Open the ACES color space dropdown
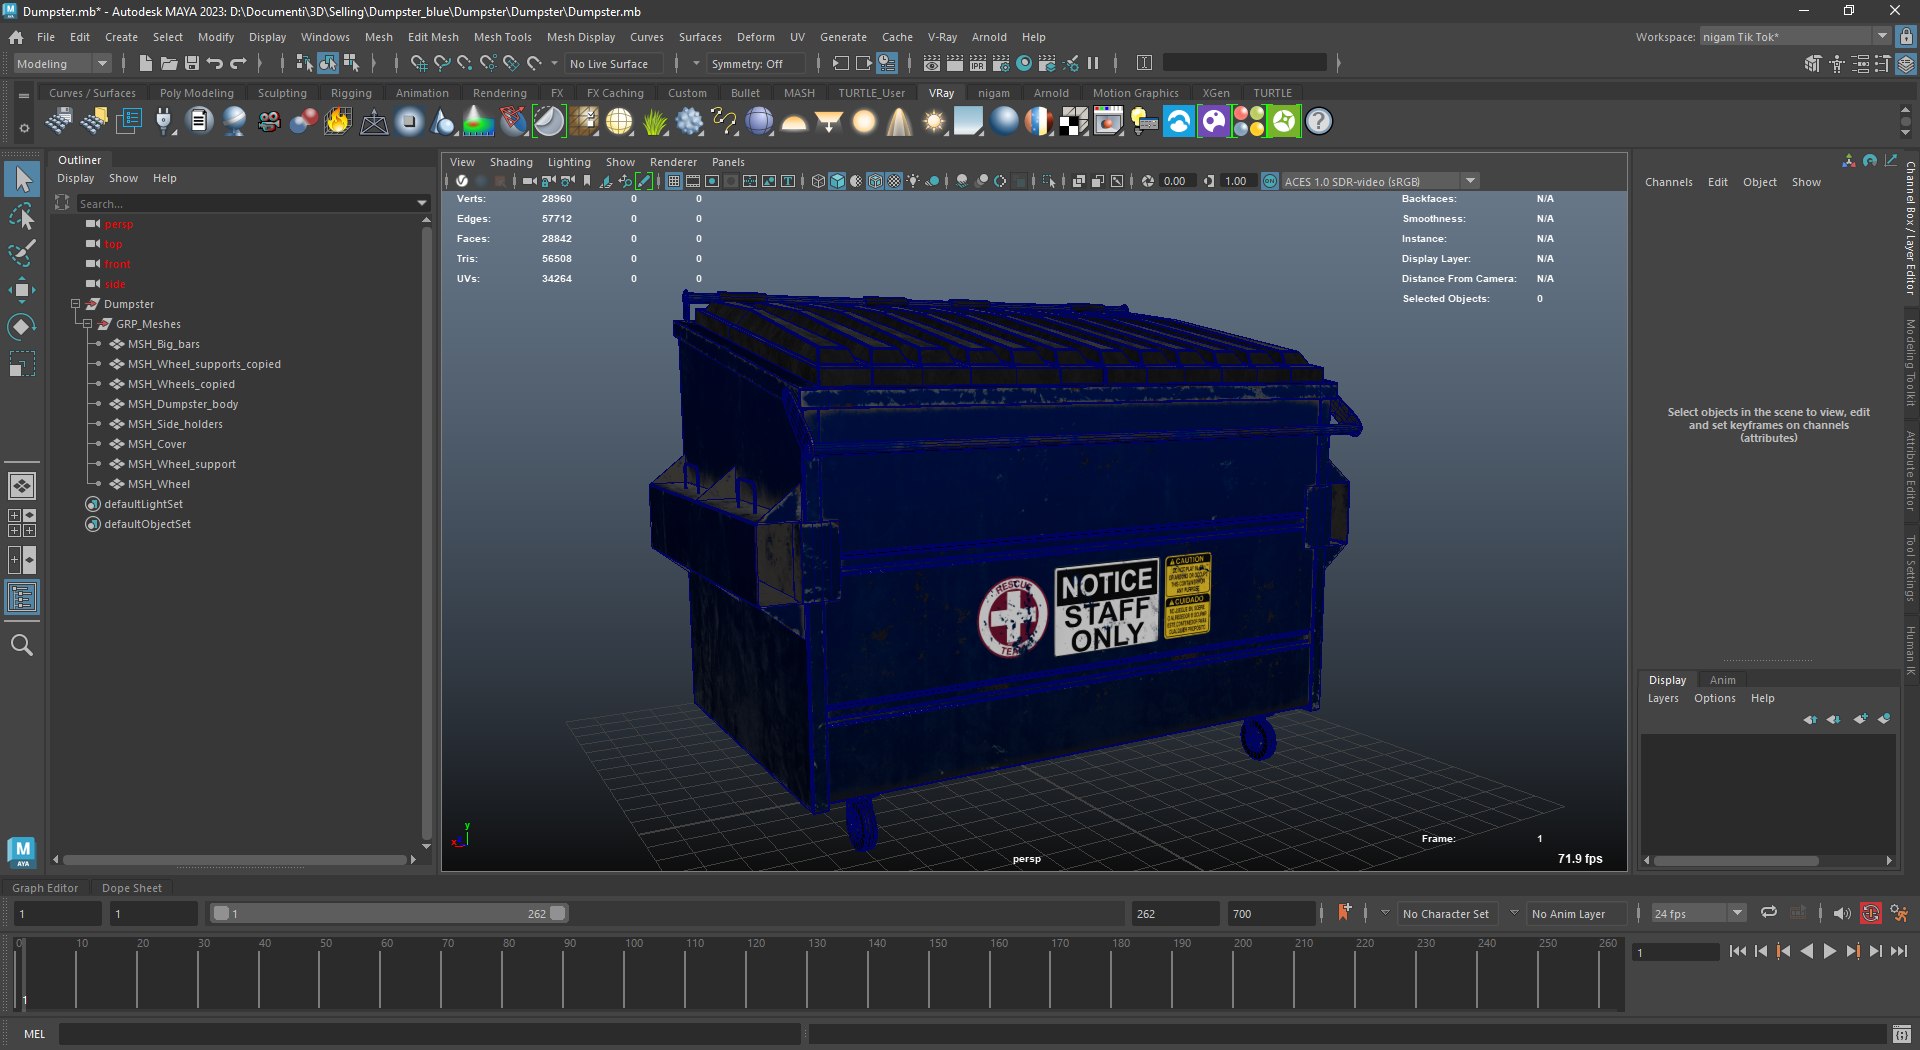Image resolution: width=1920 pixels, height=1050 pixels. (x=1380, y=181)
